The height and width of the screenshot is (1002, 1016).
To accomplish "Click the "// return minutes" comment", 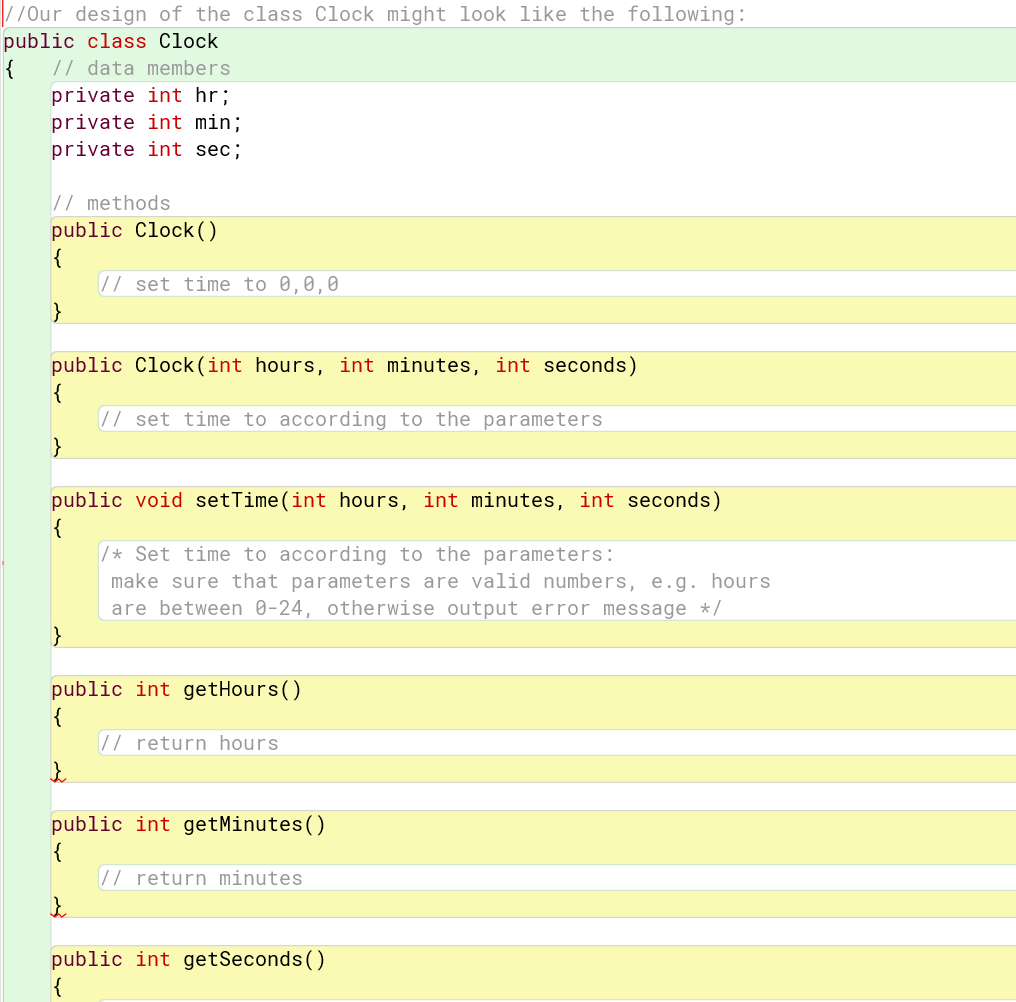I will (x=200, y=878).
